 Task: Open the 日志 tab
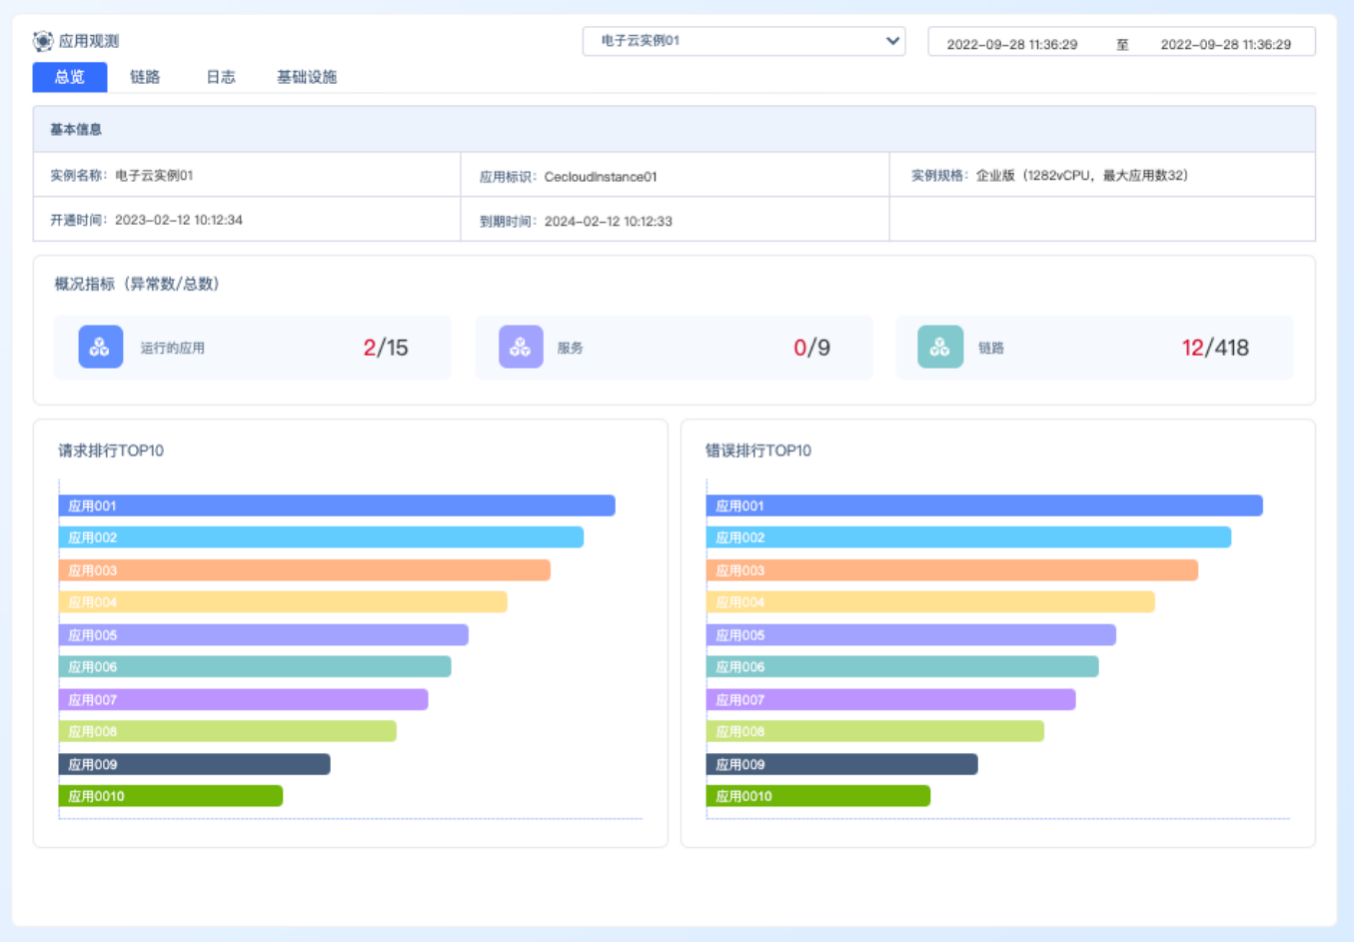tap(221, 77)
